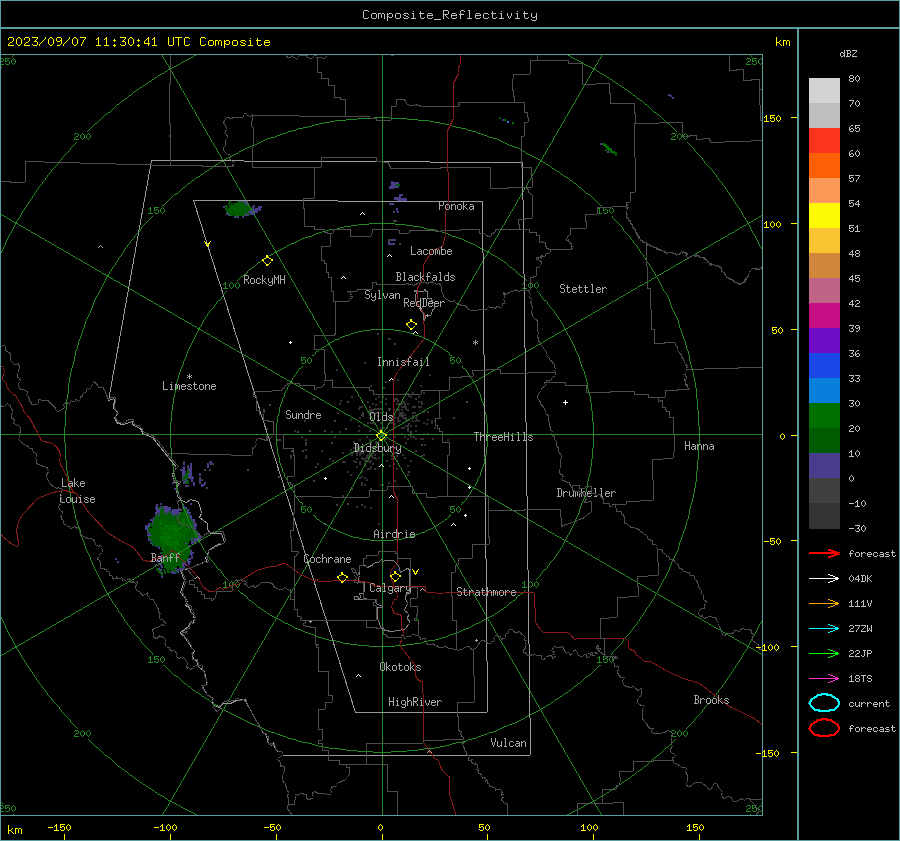Click the Didsbury label
This screenshot has width=900, height=841.
[377, 448]
